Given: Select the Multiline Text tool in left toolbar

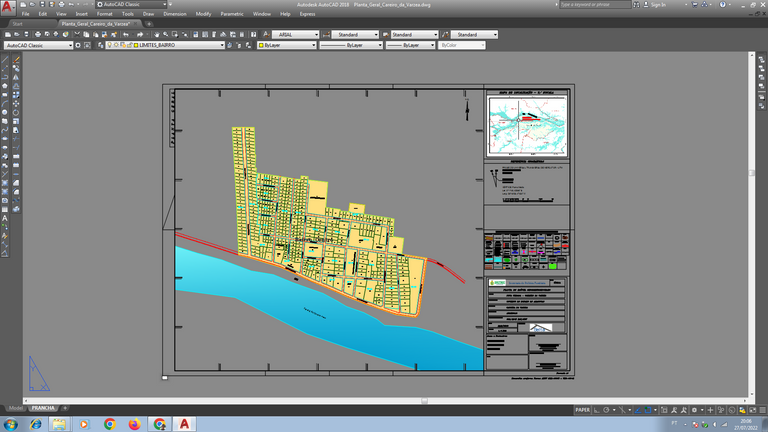Looking at the screenshot, I should [x=5, y=217].
